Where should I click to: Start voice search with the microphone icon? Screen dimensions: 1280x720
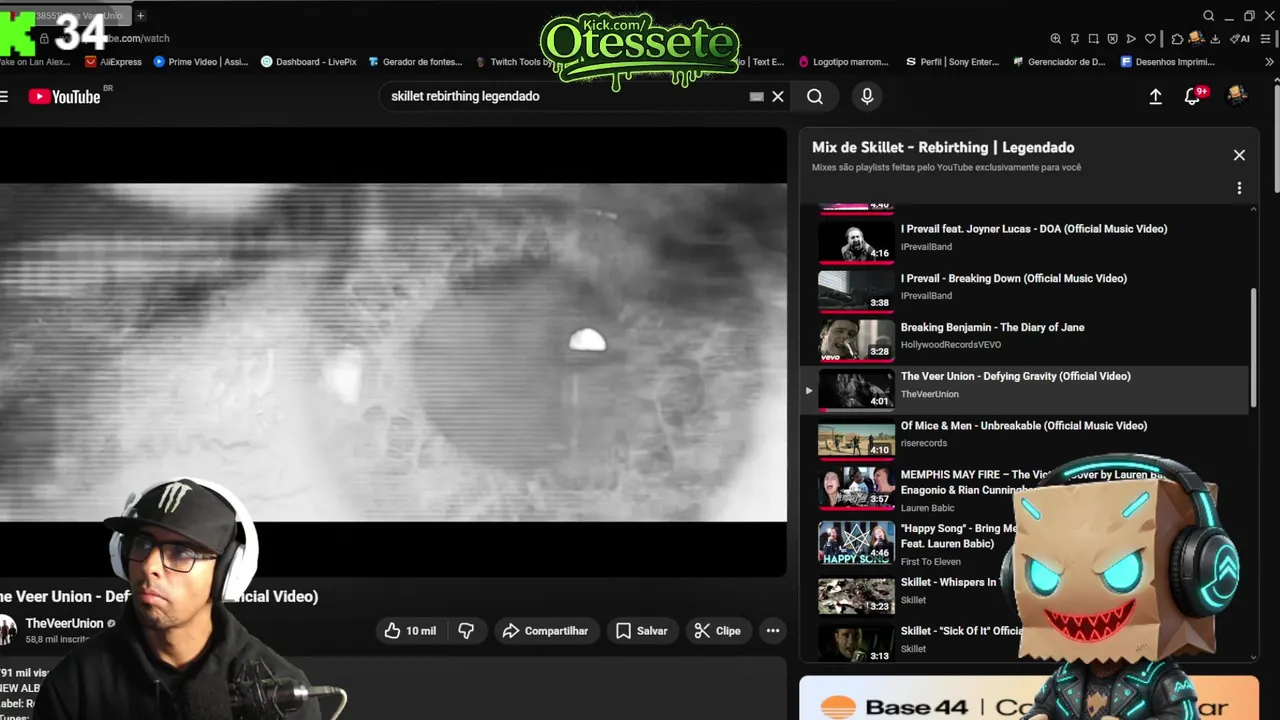point(867,96)
